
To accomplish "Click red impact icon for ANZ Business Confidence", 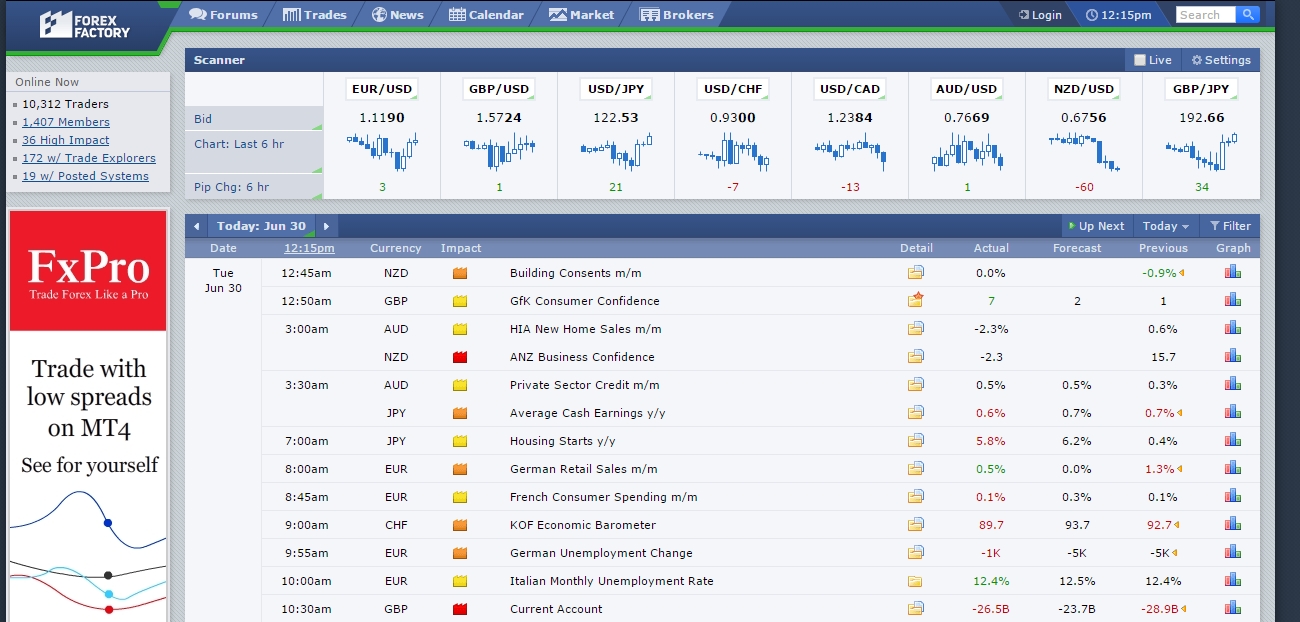I will click(460, 357).
